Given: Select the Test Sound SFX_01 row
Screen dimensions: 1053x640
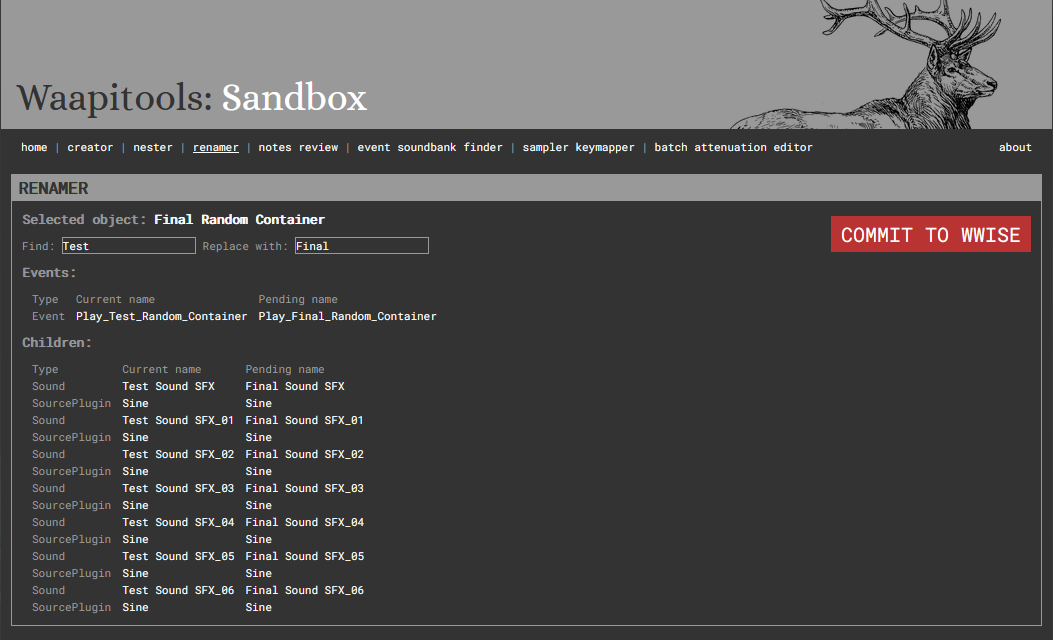Looking at the screenshot, I should point(178,420).
